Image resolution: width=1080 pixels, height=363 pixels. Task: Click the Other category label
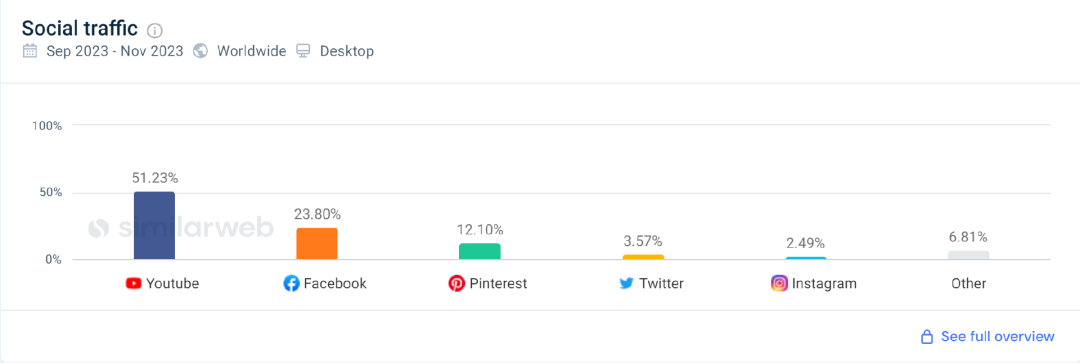pos(968,283)
